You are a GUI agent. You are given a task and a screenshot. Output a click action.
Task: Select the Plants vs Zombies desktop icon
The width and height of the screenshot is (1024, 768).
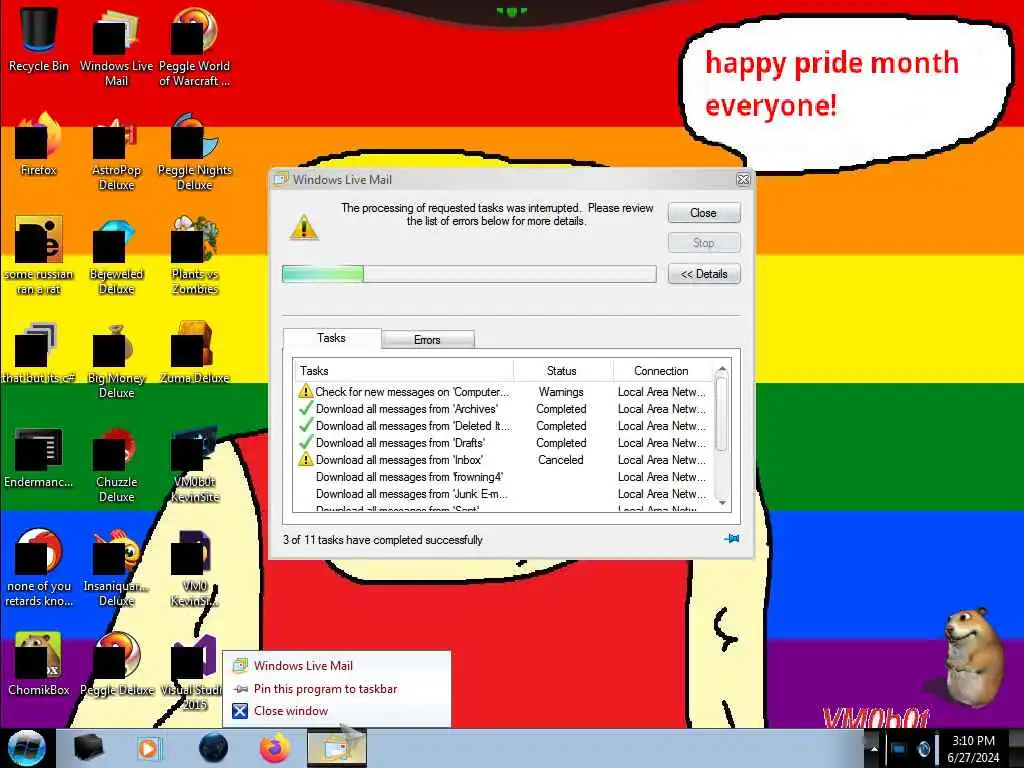[x=194, y=255]
